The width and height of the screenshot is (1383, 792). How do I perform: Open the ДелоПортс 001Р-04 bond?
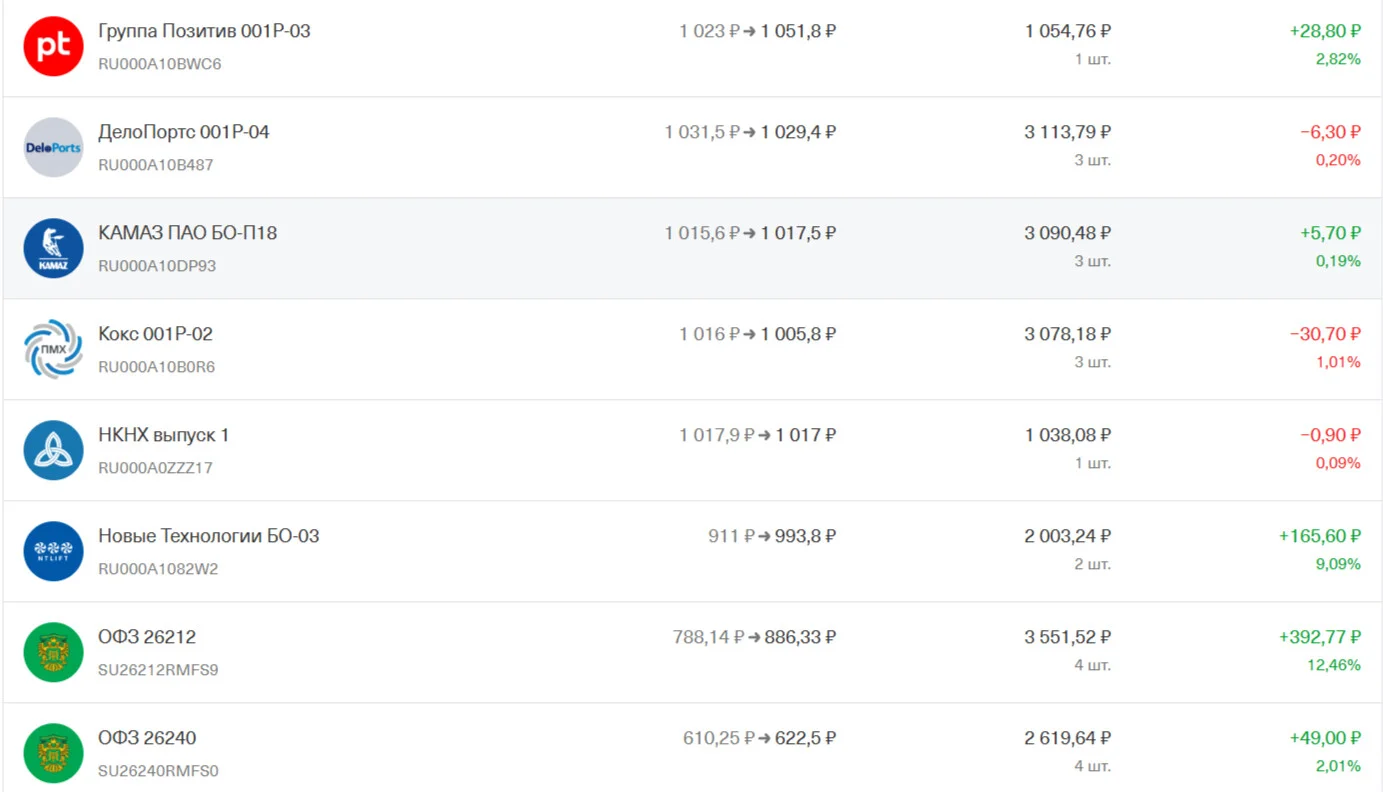pos(183,132)
